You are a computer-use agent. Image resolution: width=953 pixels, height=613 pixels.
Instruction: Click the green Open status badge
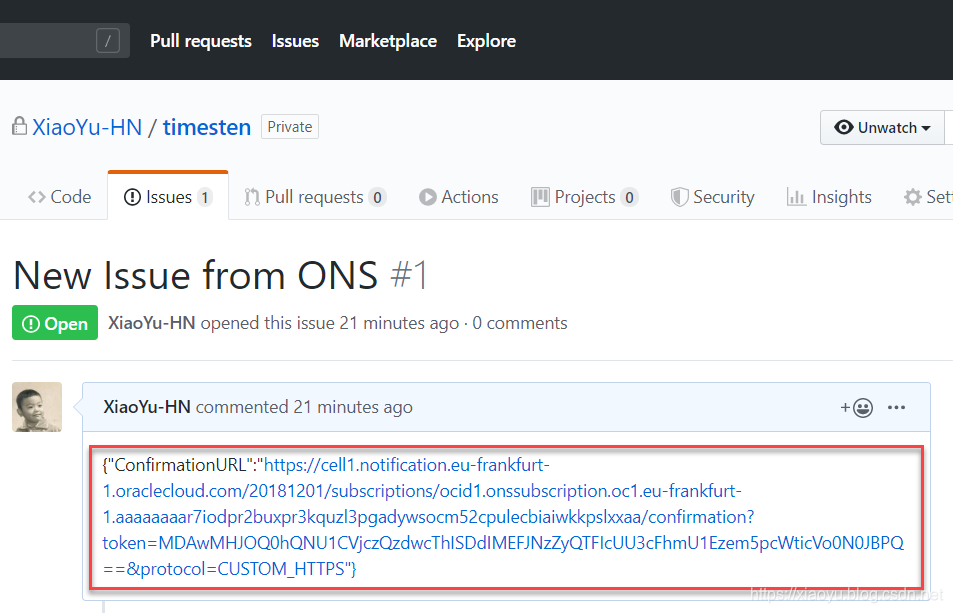[x=55, y=323]
